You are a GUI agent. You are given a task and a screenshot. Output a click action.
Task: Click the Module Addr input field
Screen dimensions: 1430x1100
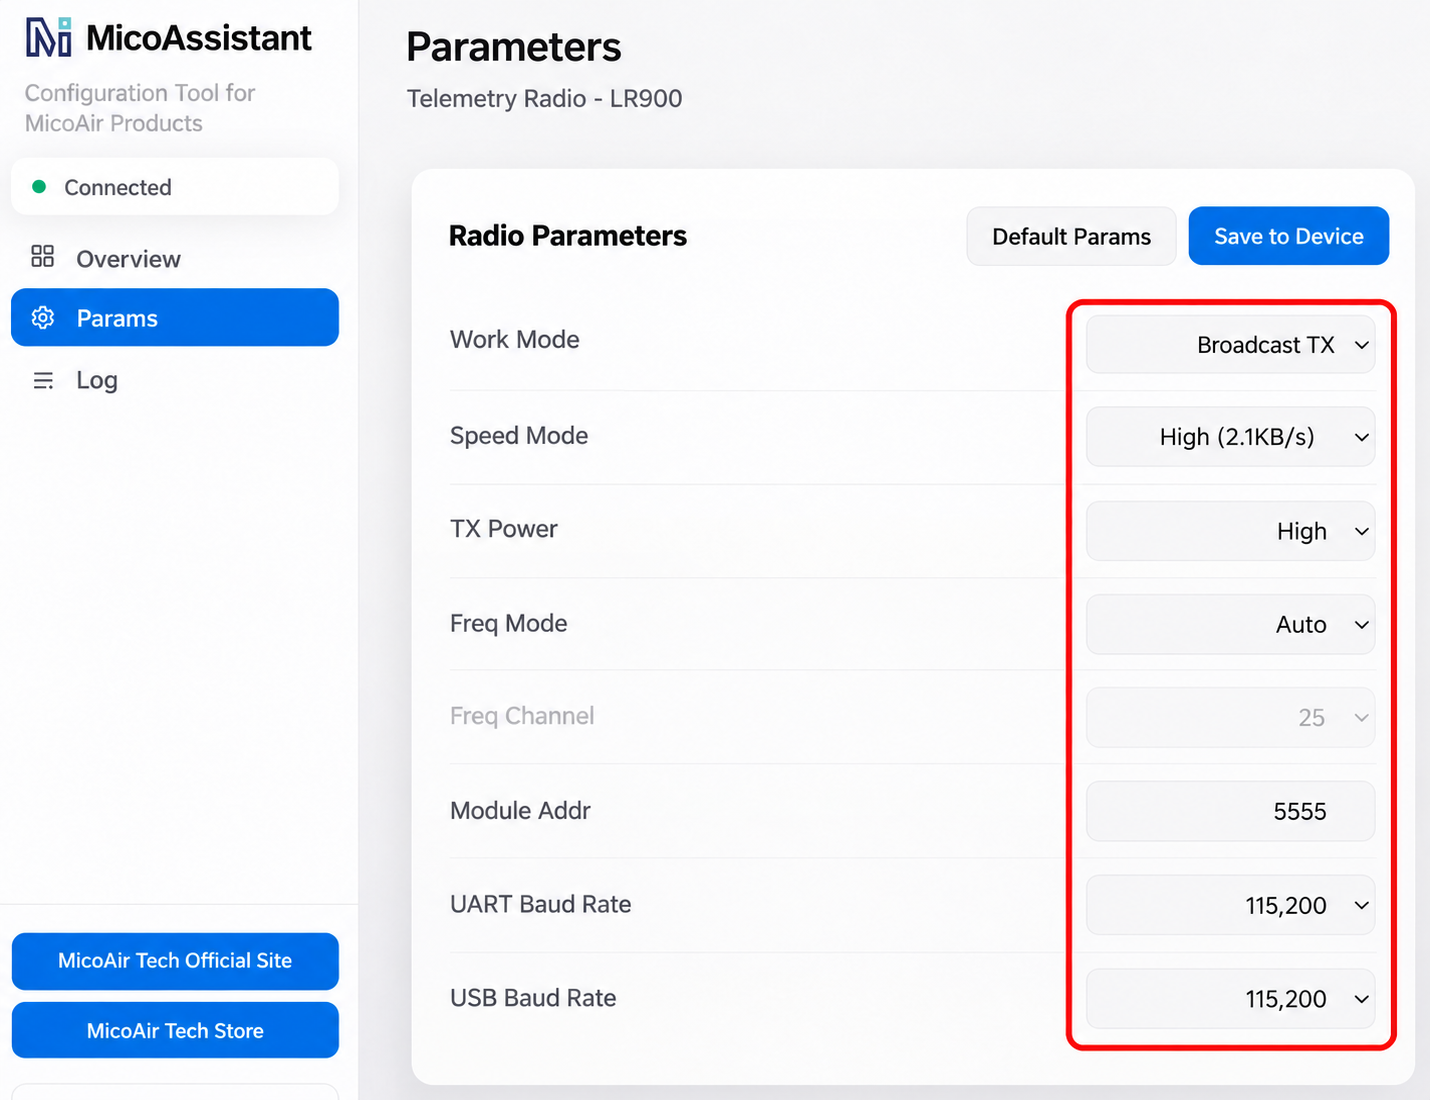[x=1230, y=811]
